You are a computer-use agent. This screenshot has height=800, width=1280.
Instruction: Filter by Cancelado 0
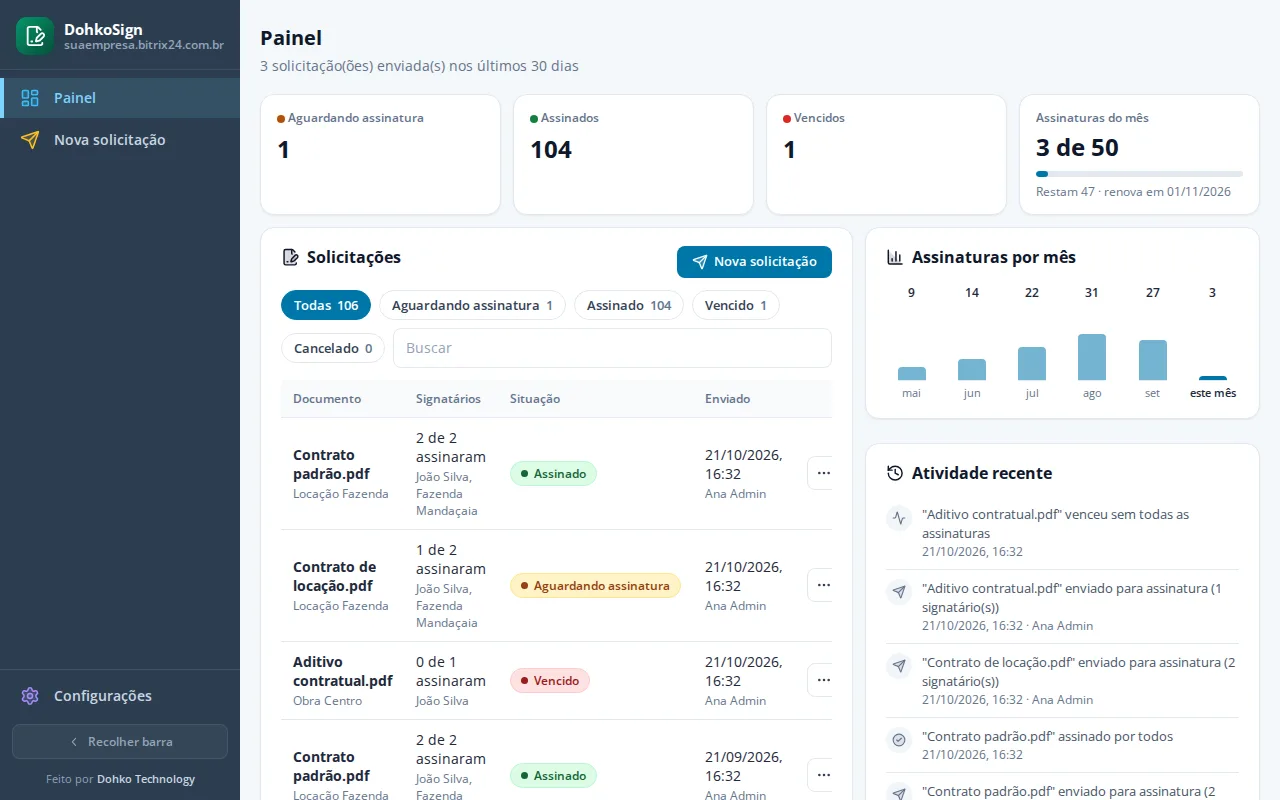click(x=333, y=348)
